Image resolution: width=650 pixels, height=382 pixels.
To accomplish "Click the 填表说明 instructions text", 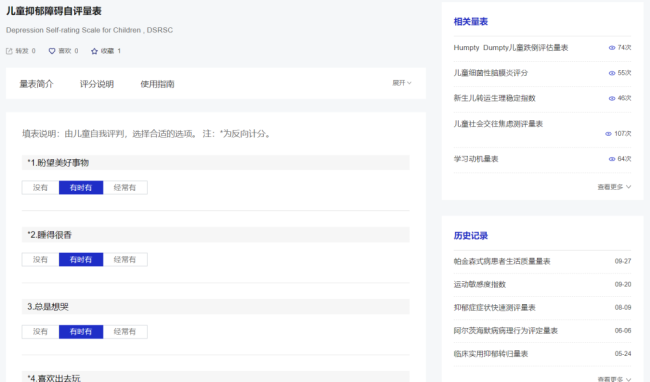I will [x=148, y=134].
